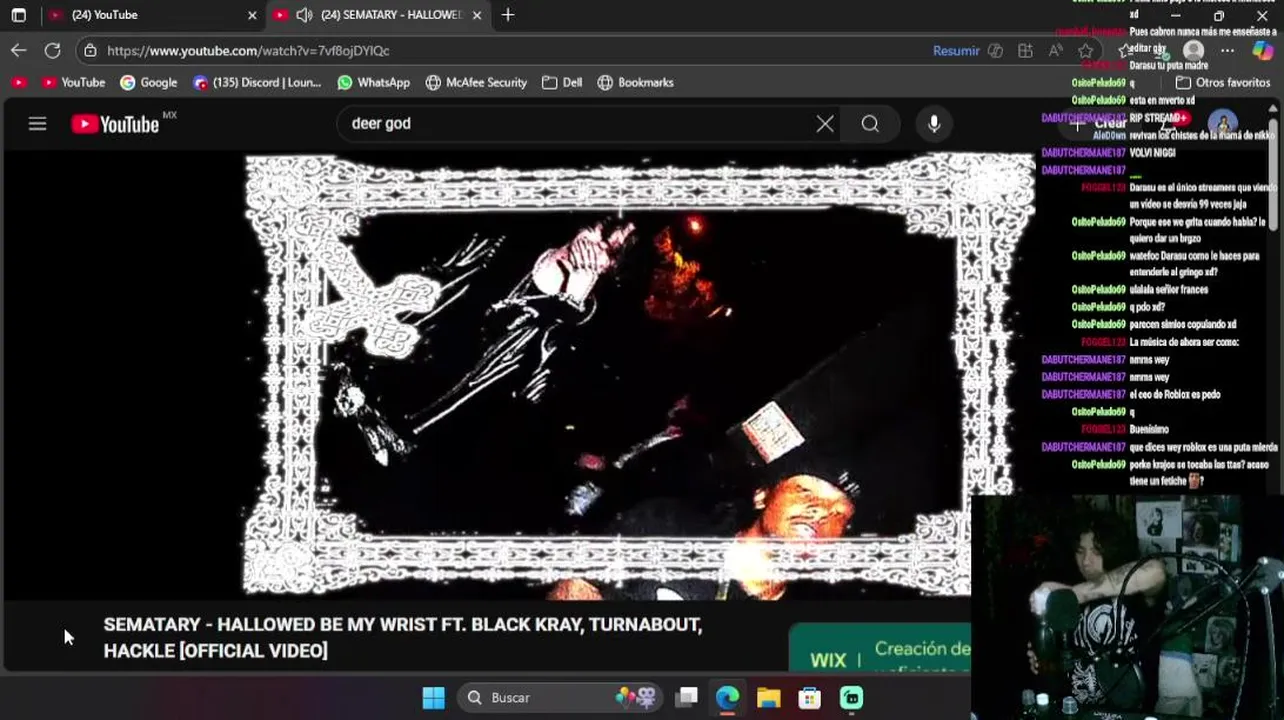The image size is (1284, 720).
Task: Open browser profile avatar icon
Action: point(1193,50)
